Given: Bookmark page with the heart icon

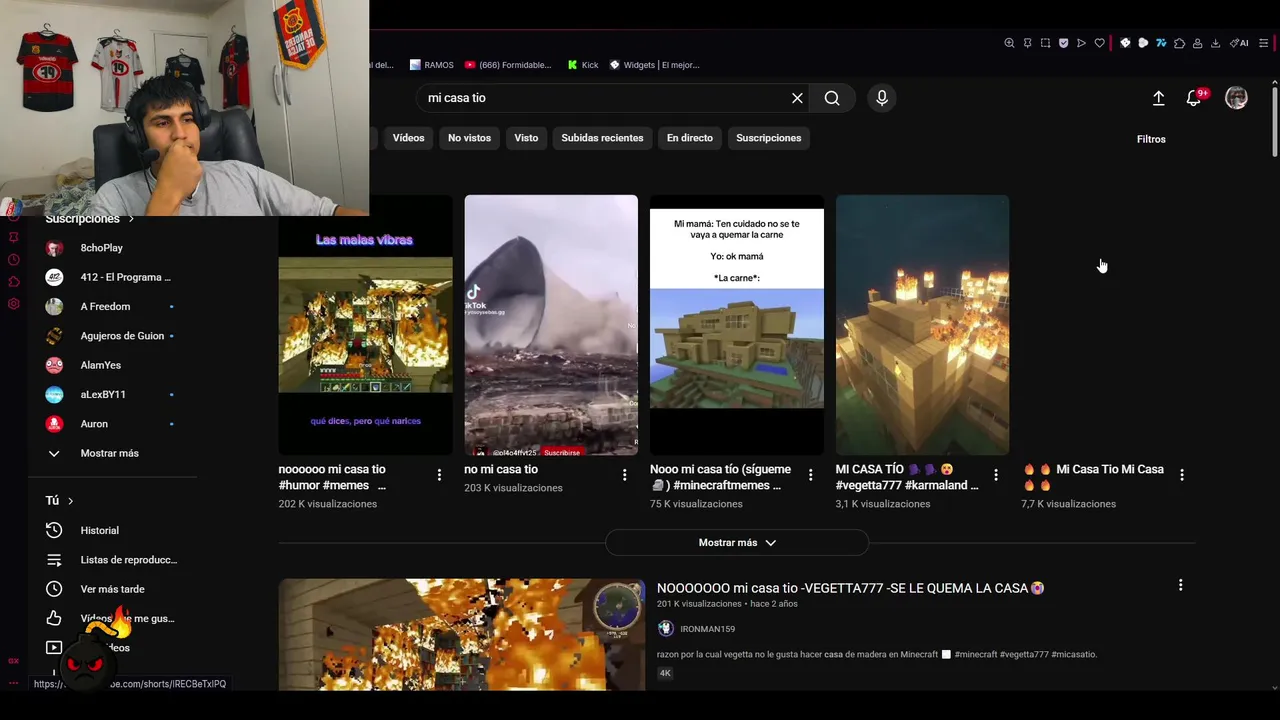Looking at the screenshot, I should (x=1099, y=43).
